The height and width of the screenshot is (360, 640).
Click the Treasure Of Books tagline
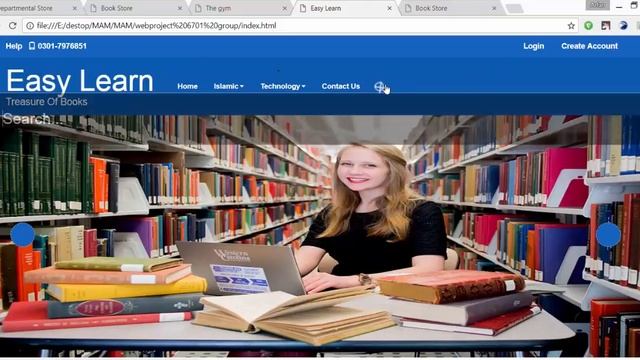tap(47, 102)
